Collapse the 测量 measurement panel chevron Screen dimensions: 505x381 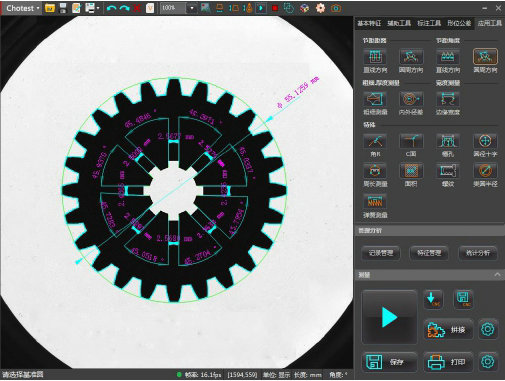click(x=497, y=275)
